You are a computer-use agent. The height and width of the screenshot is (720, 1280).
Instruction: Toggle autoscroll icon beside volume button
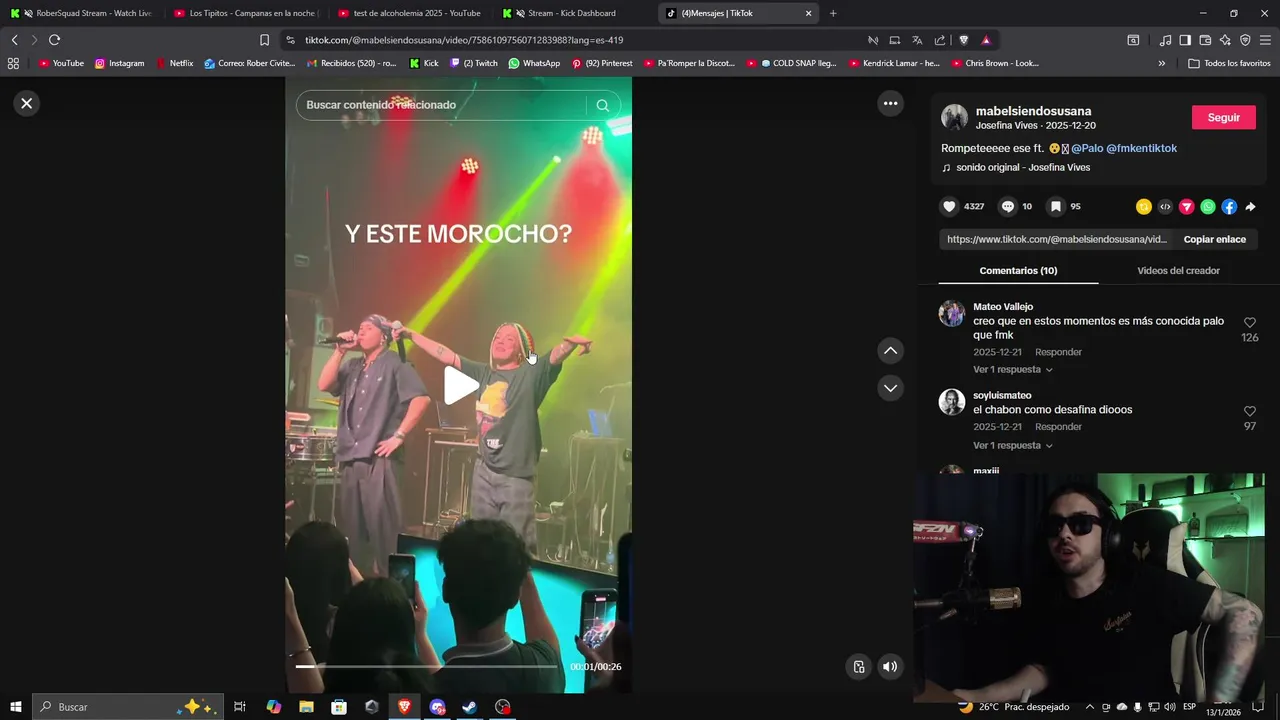[858, 667]
